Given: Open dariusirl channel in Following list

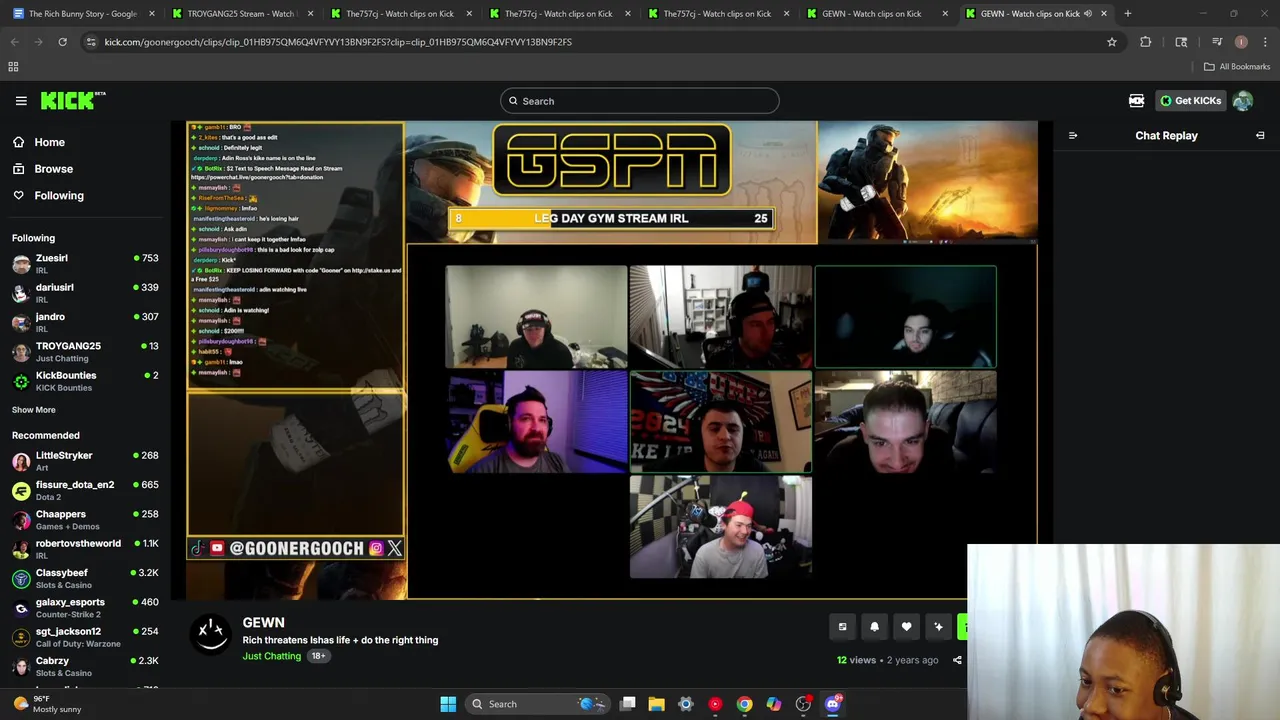Looking at the screenshot, I should [x=85, y=293].
